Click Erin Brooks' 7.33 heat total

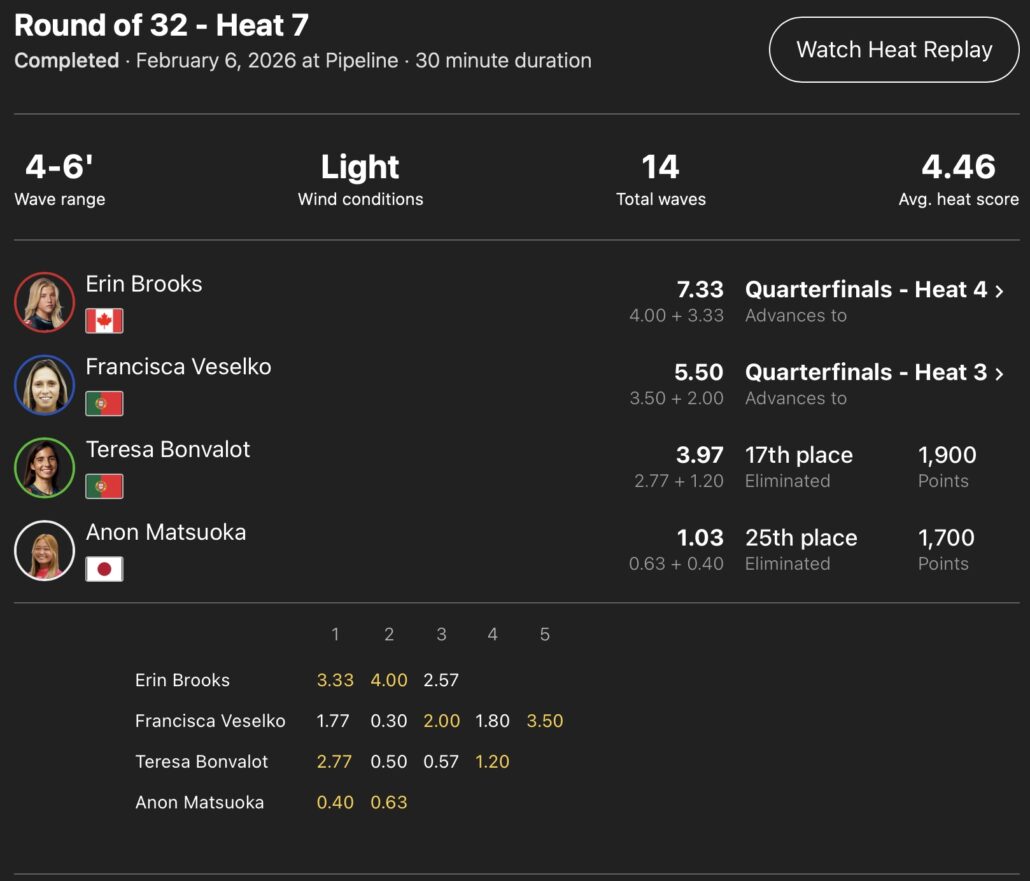click(x=700, y=290)
